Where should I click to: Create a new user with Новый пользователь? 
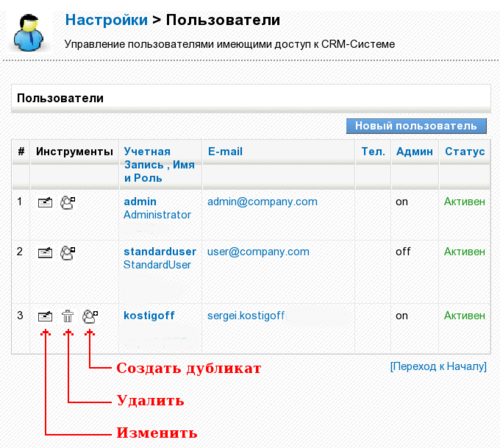[x=416, y=126]
